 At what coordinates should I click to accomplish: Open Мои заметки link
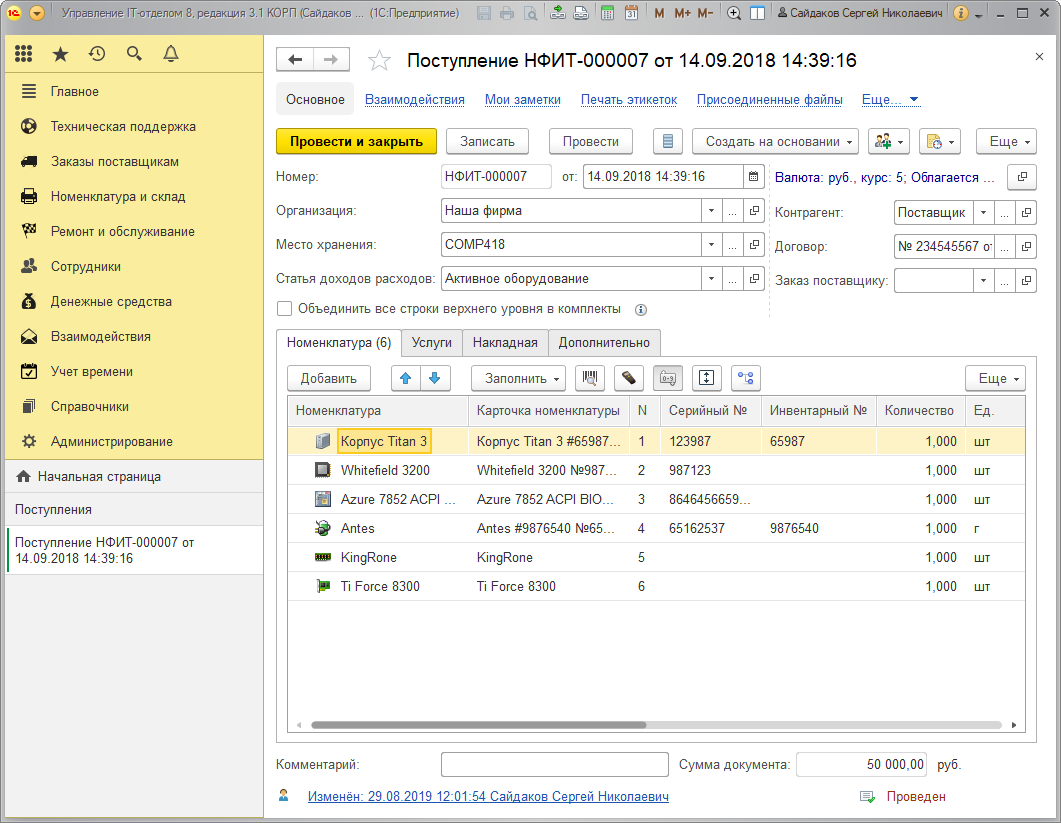(523, 99)
